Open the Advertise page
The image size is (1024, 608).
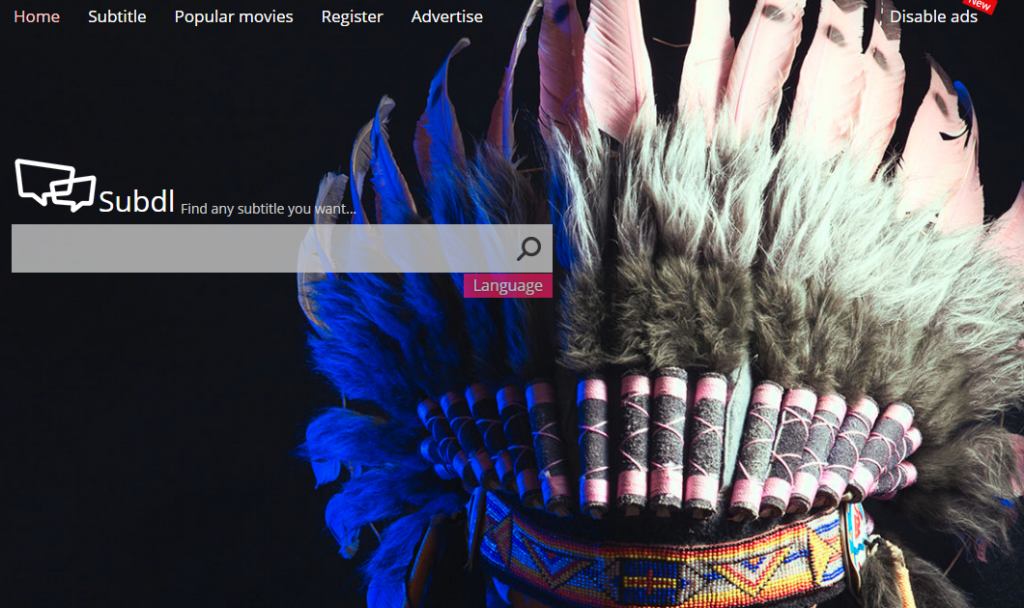447,16
